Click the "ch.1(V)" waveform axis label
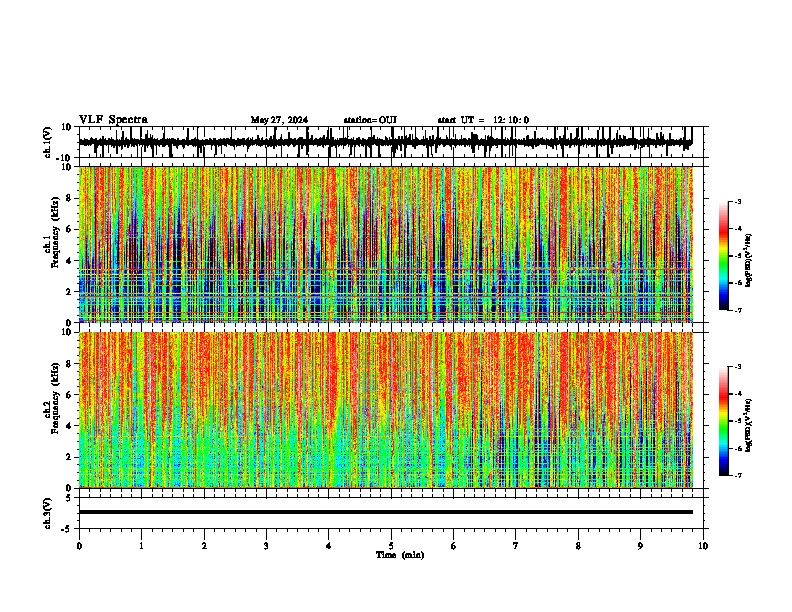The image size is (792, 612). point(48,142)
